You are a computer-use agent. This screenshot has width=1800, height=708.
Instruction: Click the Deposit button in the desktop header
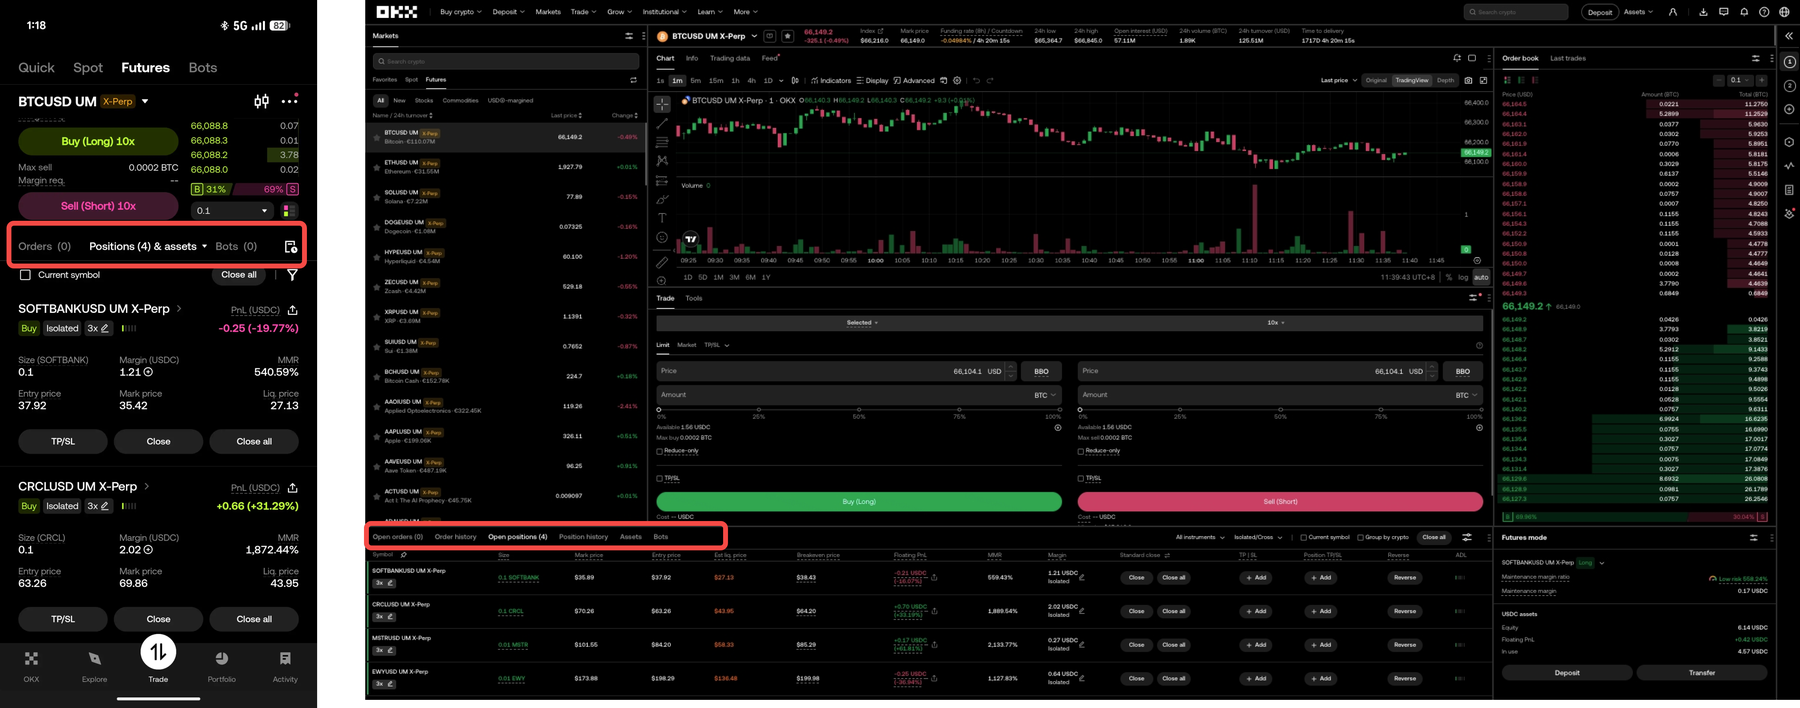pos(1600,12)
